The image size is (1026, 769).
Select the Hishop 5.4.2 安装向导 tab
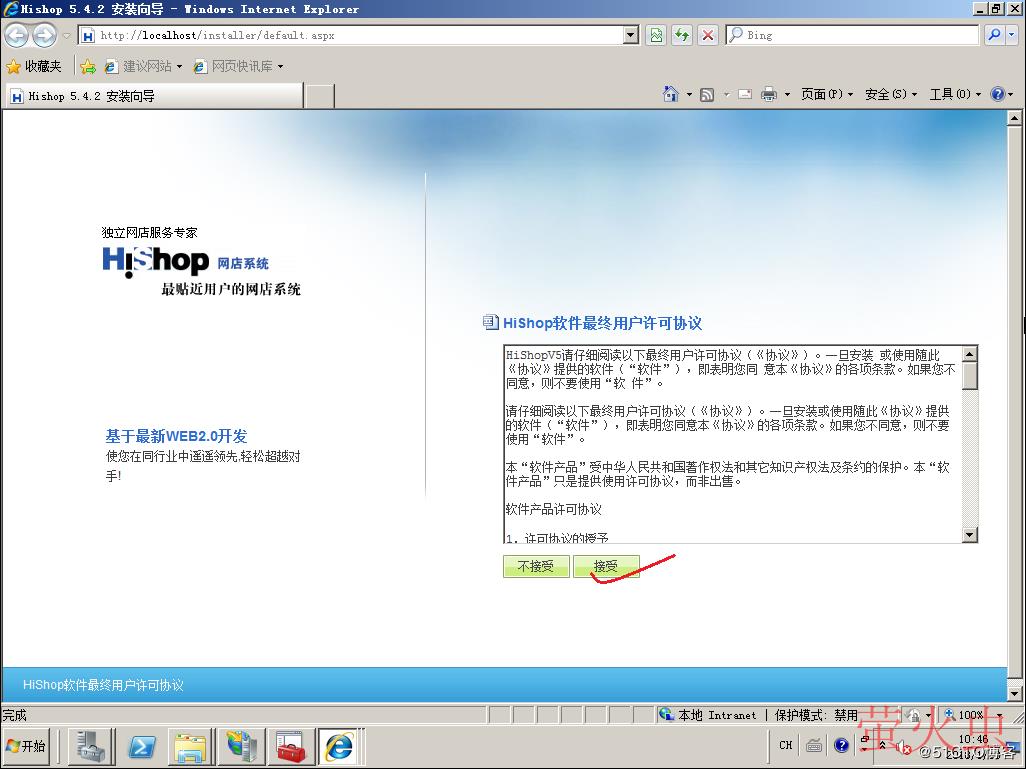tap(150, 96)
